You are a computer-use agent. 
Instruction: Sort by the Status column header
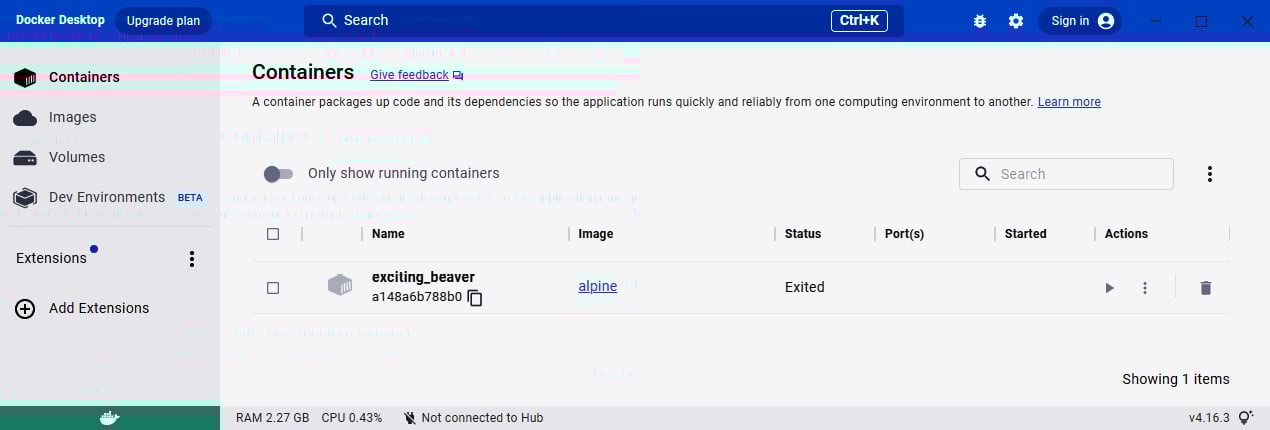[x=803, y=234]
